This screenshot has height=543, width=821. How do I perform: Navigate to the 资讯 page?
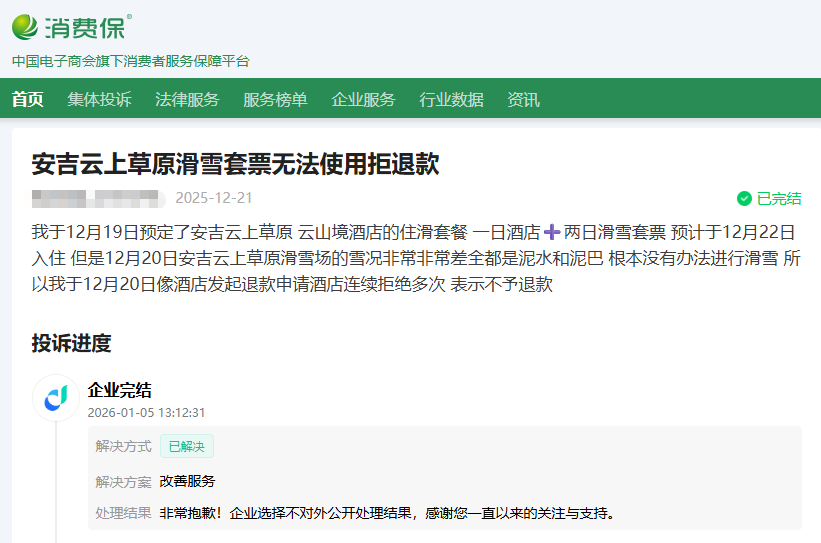(x=523, y=100)
